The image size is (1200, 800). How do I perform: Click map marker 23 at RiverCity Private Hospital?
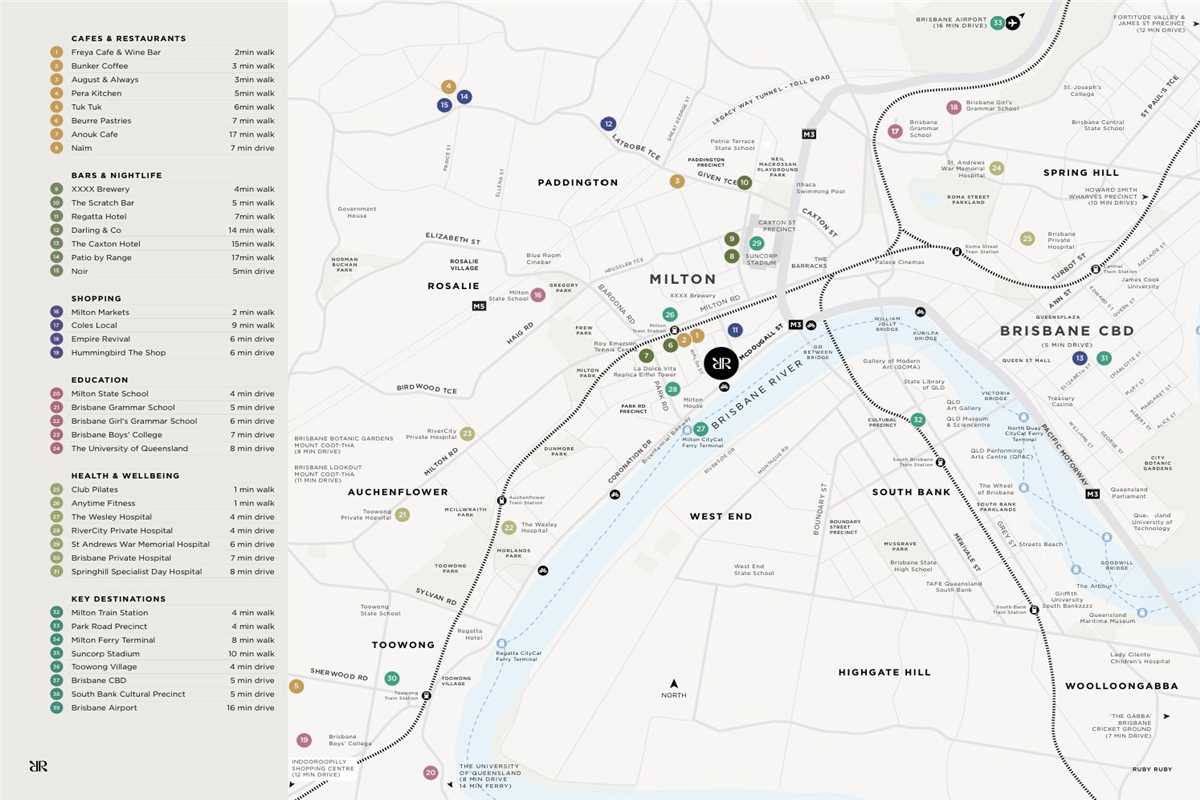[x=467, y=433]
